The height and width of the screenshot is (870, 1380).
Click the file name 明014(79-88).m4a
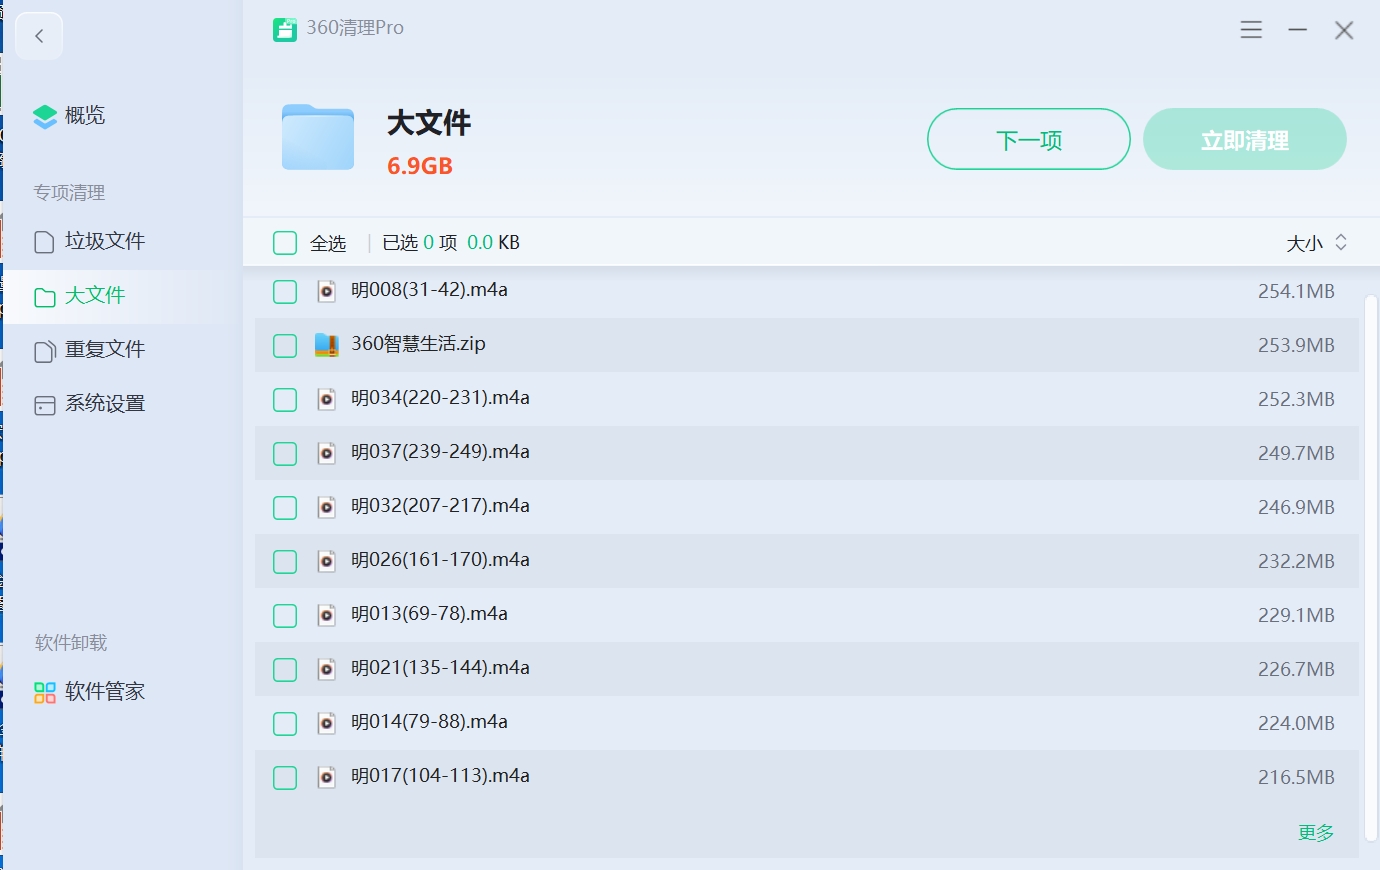point(430,722)
